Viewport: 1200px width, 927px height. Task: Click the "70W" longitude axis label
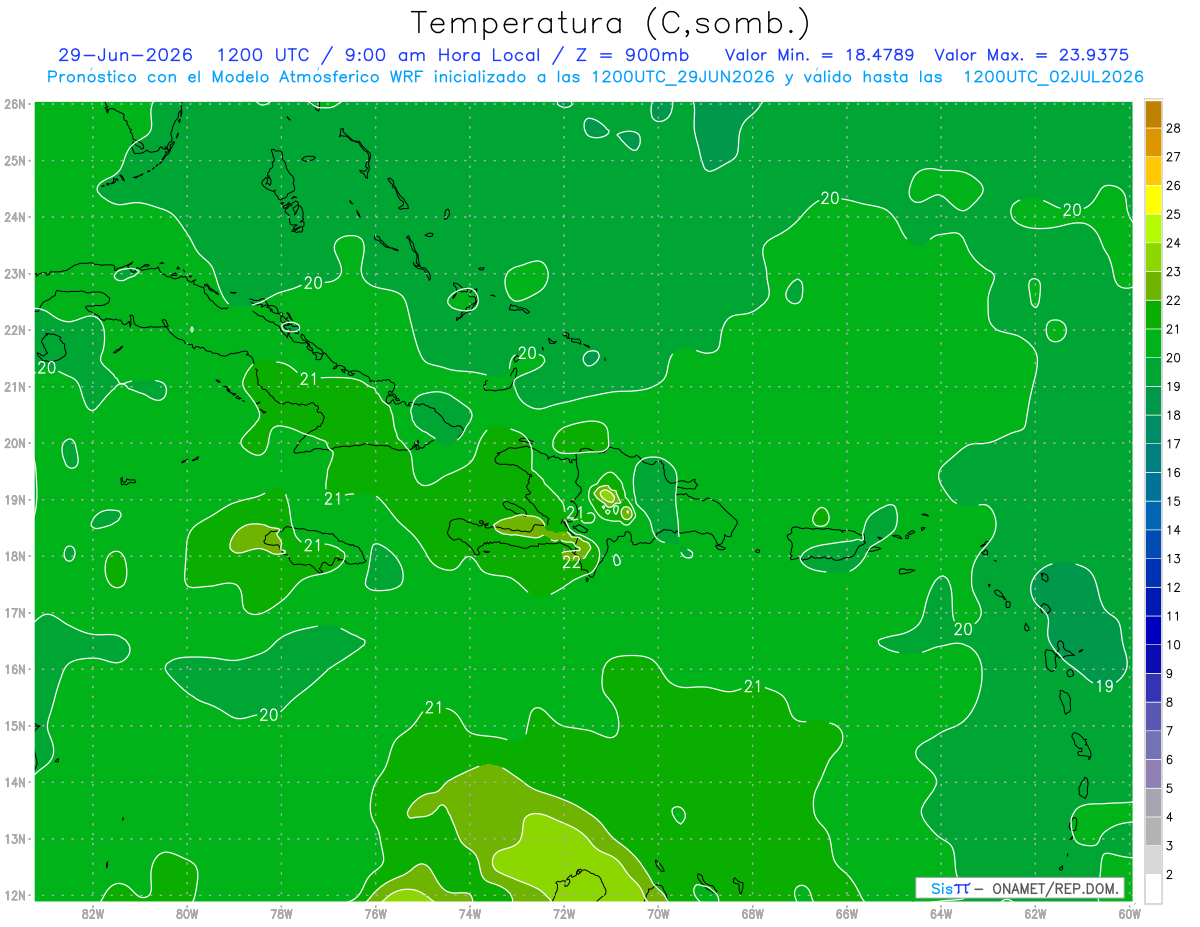[658, 913]
